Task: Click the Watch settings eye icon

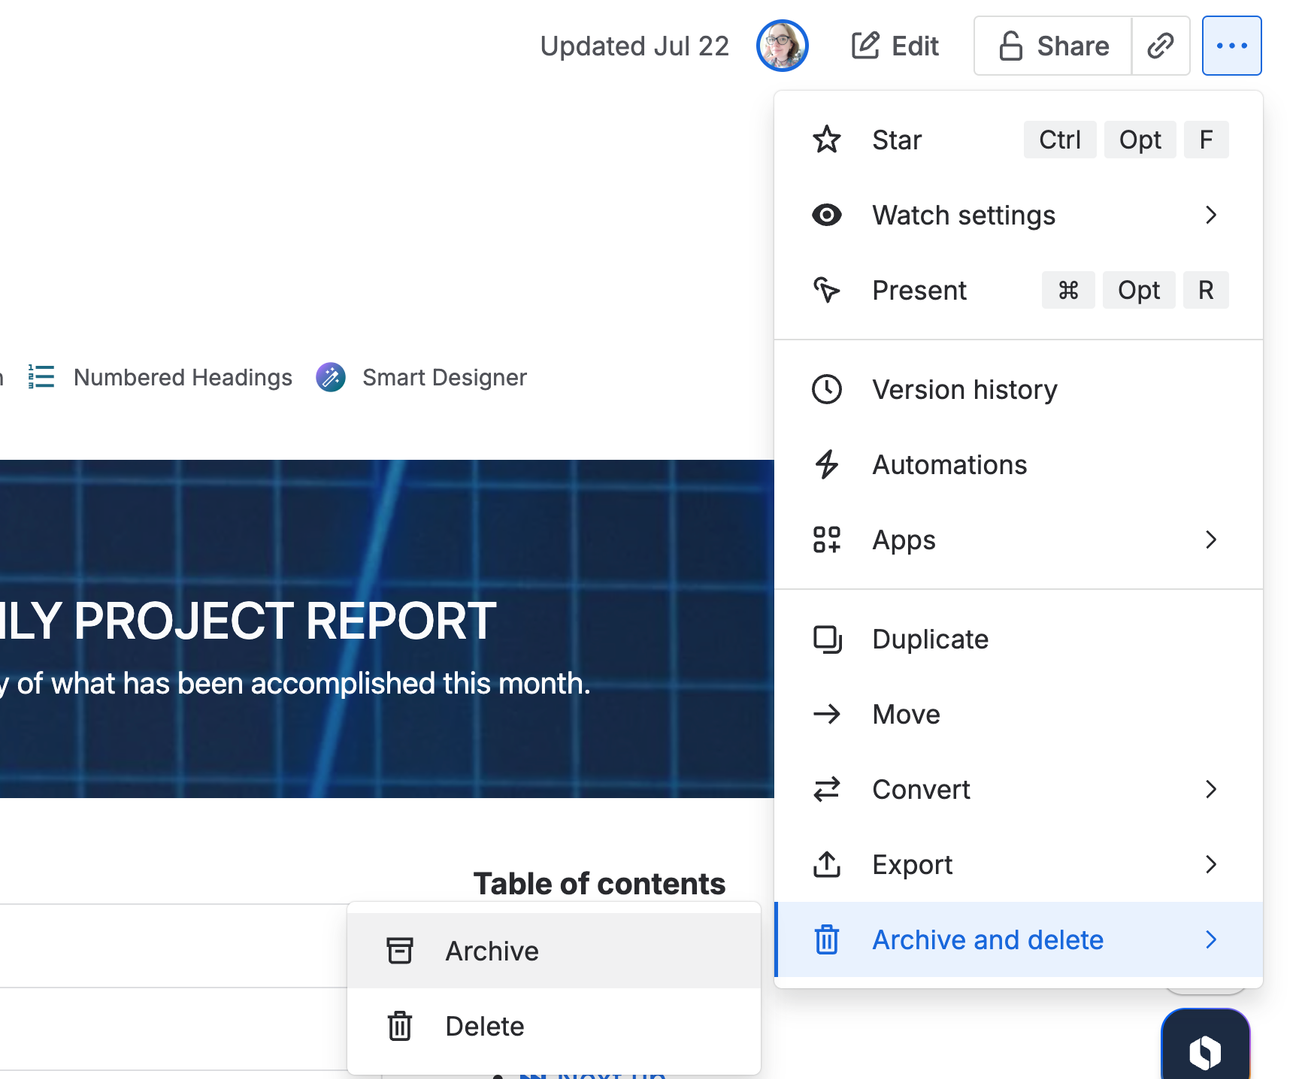Action: [x=827, y=215]
